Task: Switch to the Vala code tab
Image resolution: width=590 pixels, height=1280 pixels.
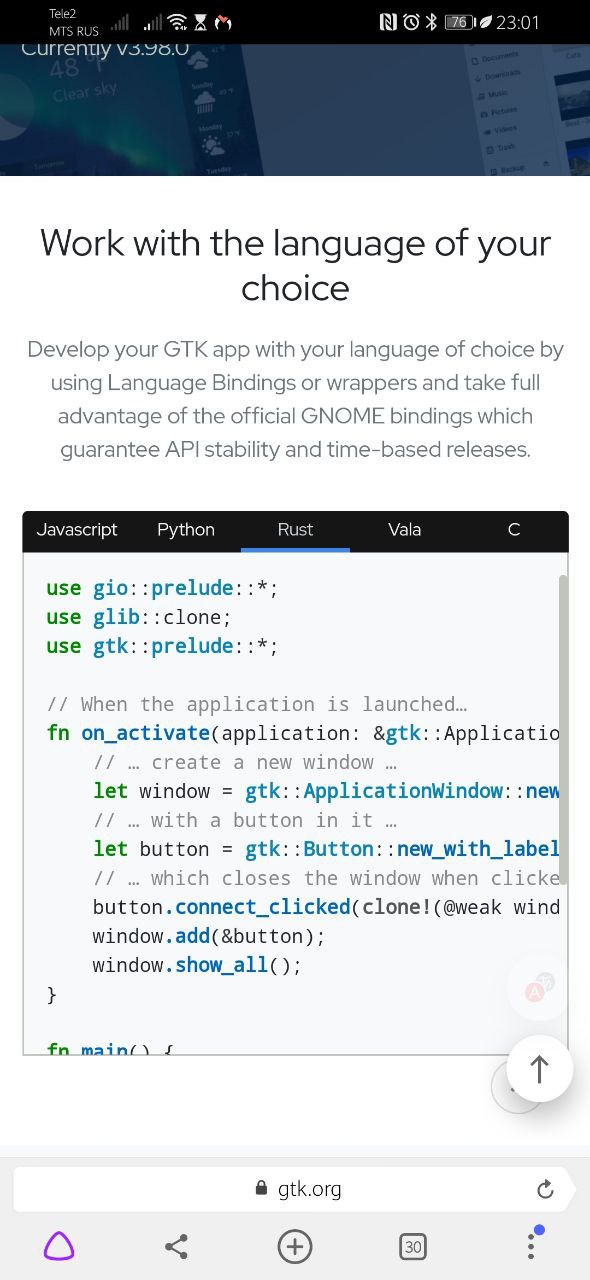Action: coord(404,530)
